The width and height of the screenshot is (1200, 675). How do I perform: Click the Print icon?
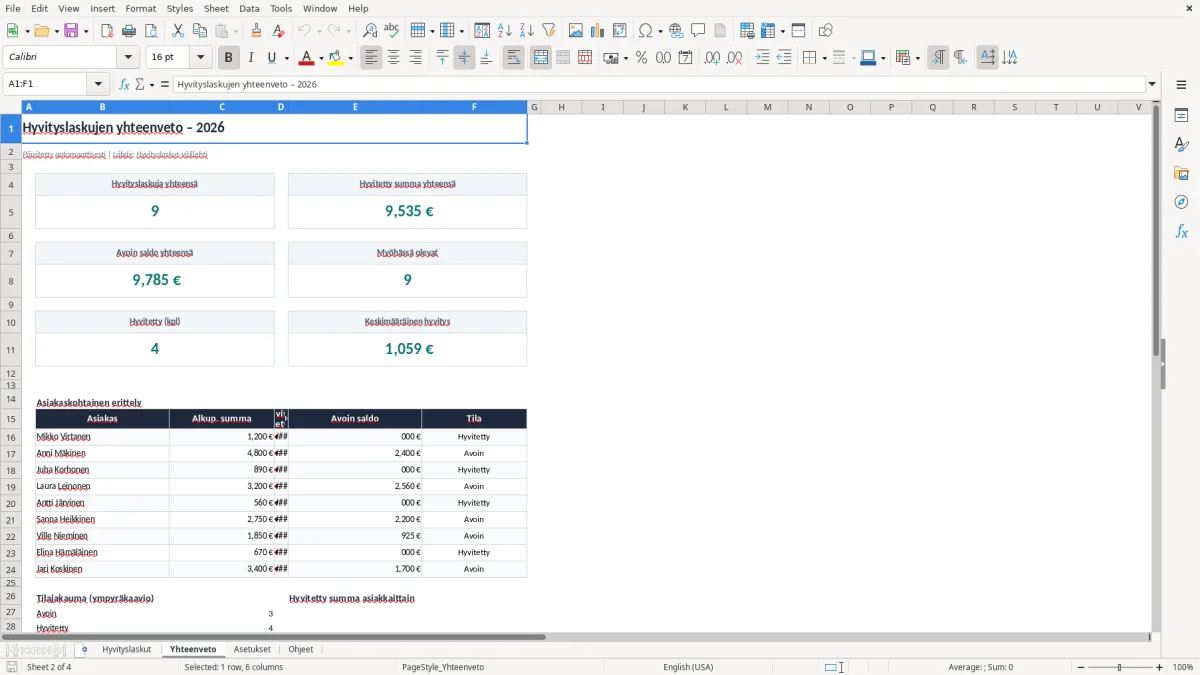(x=129, y=31)
